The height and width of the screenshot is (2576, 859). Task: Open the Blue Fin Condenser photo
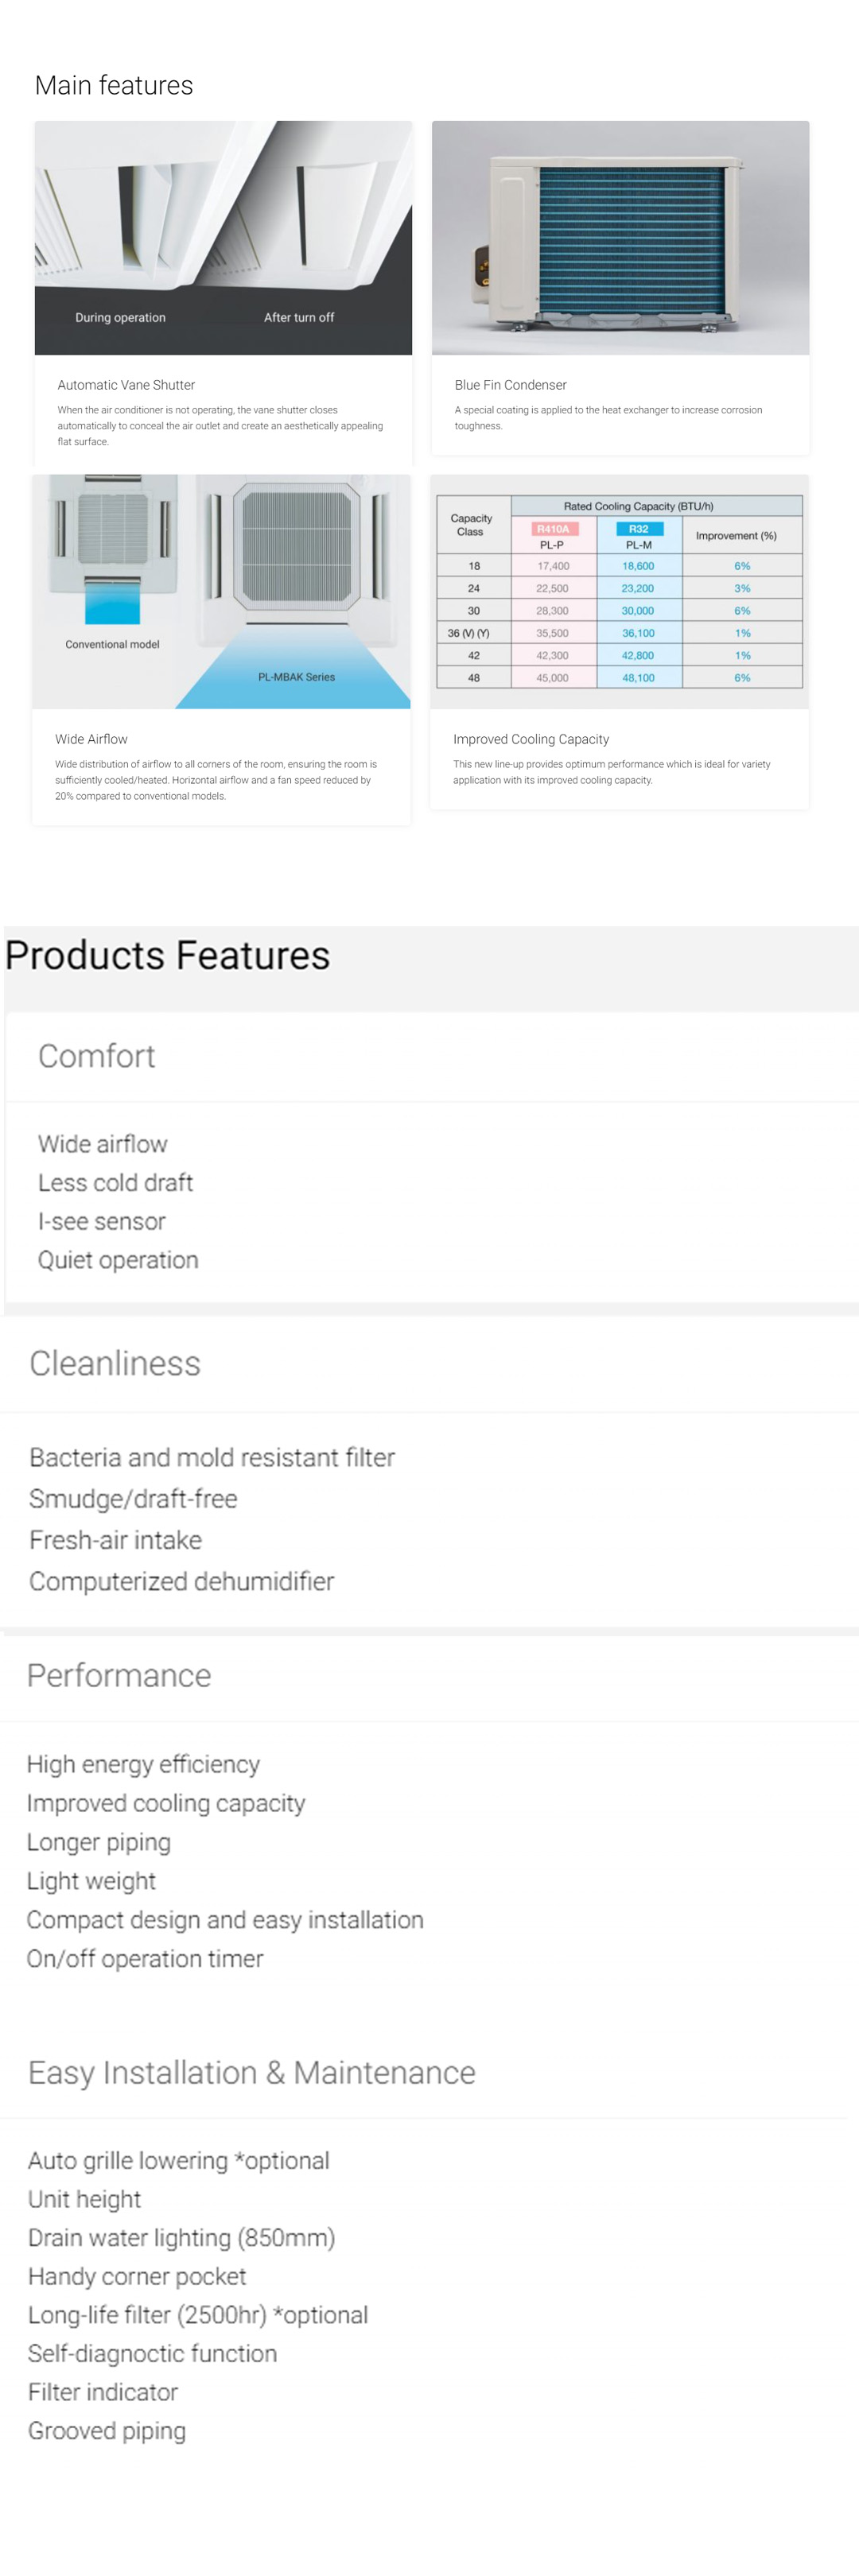click(x=620, y=237)
